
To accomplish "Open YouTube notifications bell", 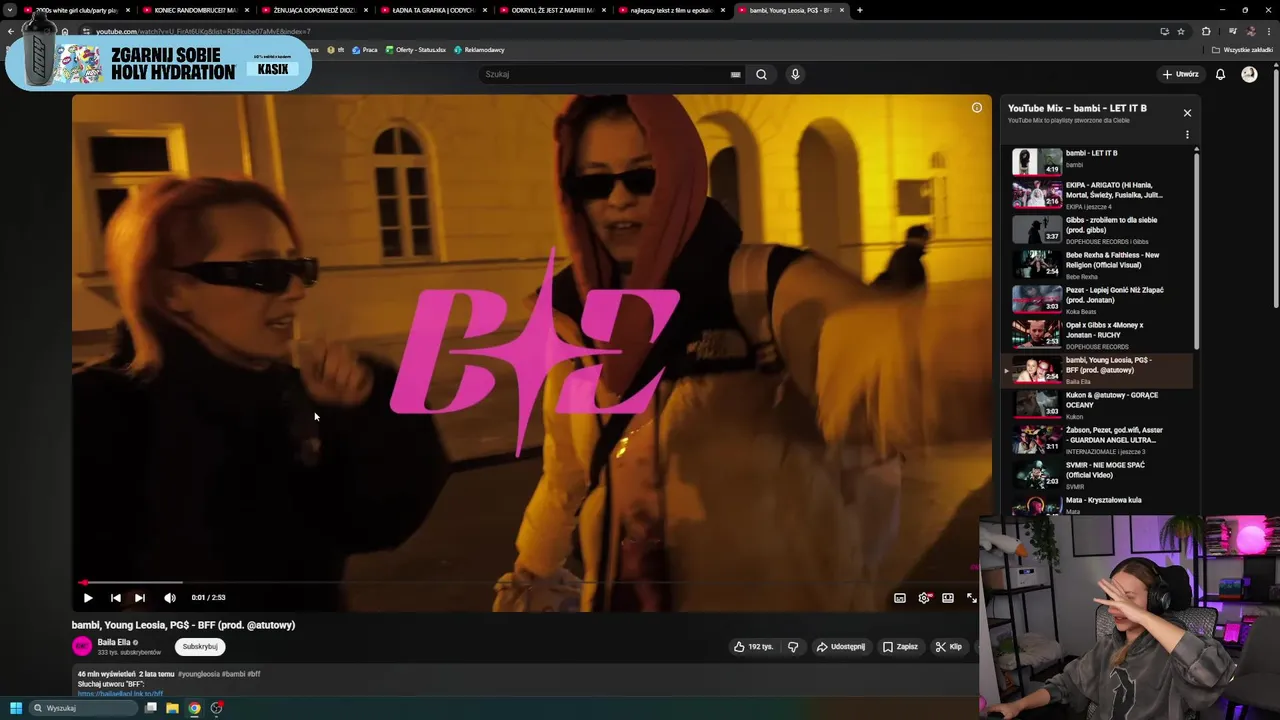I will point(1220,74).
